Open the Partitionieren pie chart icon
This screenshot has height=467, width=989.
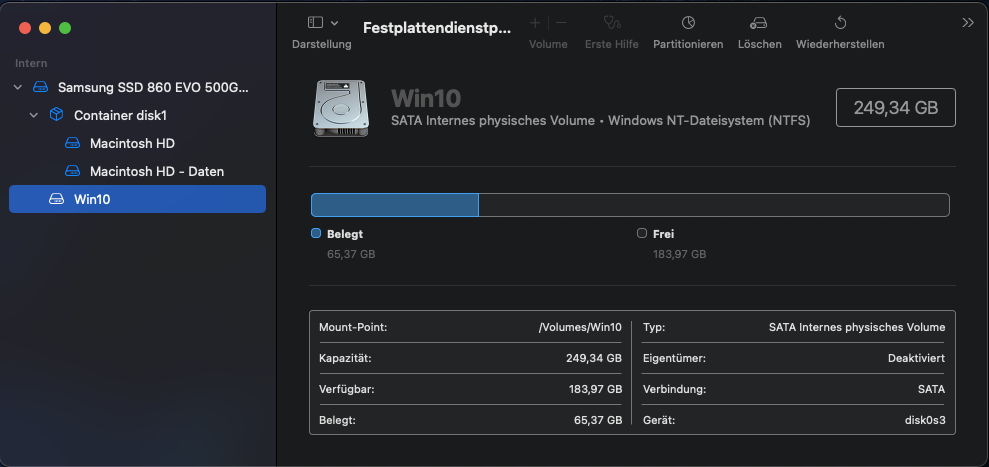[x=688, y=23]
